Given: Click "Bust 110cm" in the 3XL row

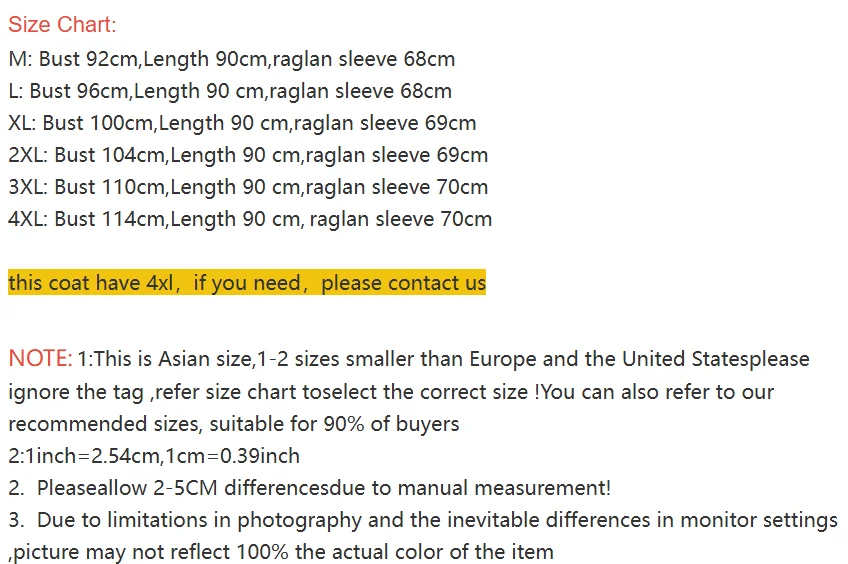Looking at the screenshot, I should 108,187.
